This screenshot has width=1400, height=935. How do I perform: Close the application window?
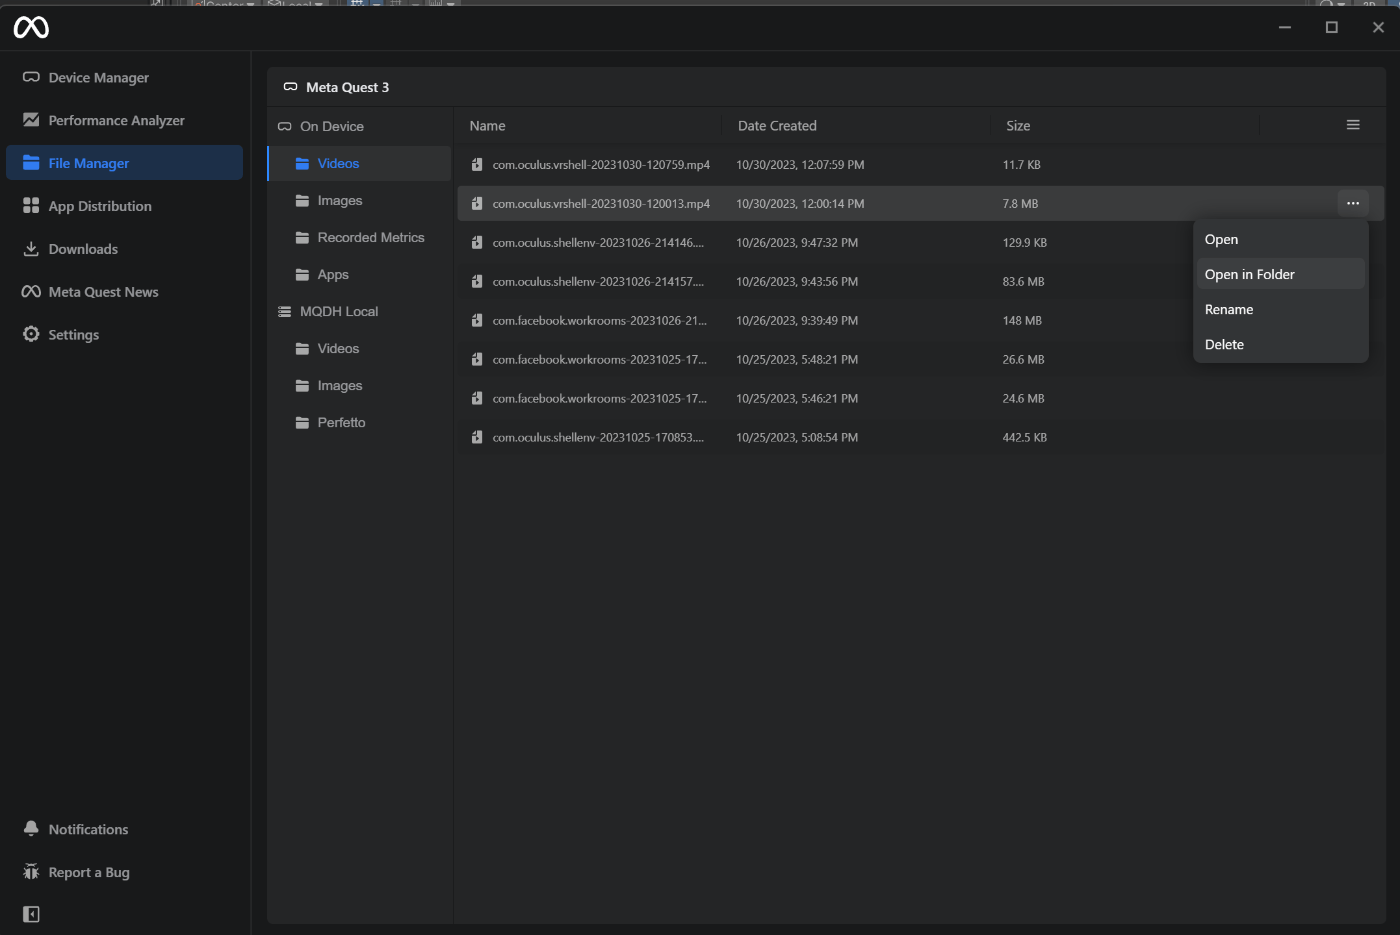tap(1378, 28)
